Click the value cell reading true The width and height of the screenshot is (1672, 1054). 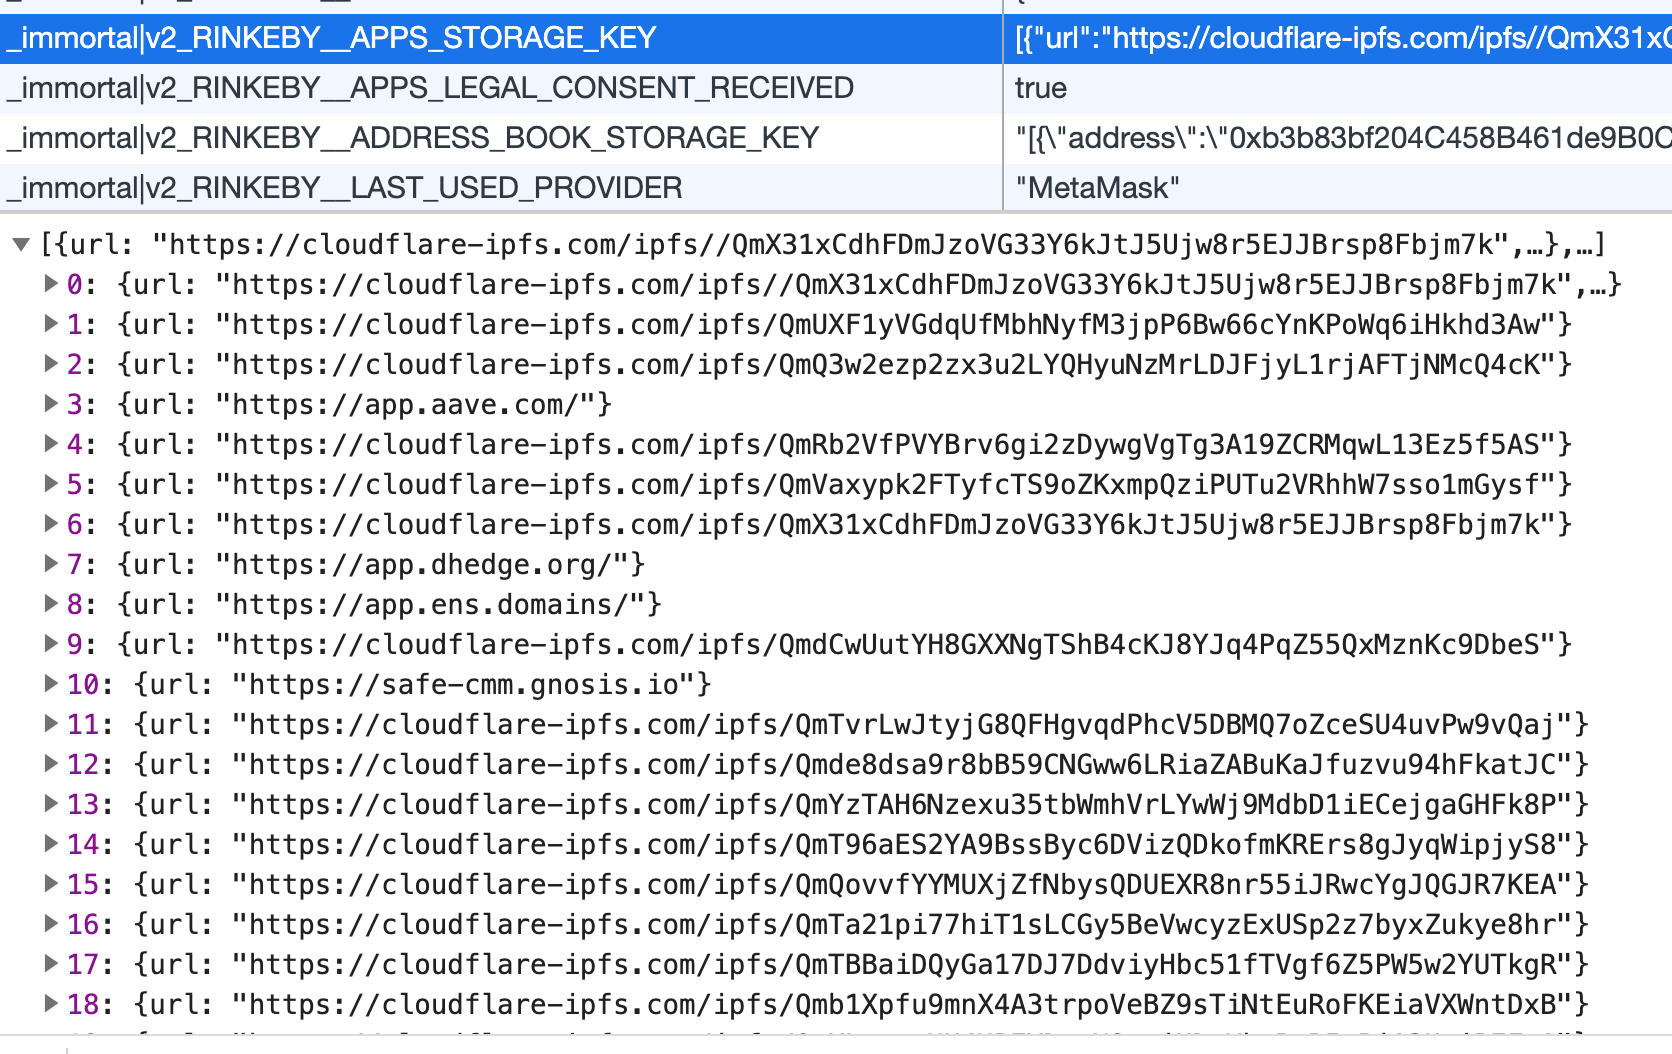click(1338, 88)
